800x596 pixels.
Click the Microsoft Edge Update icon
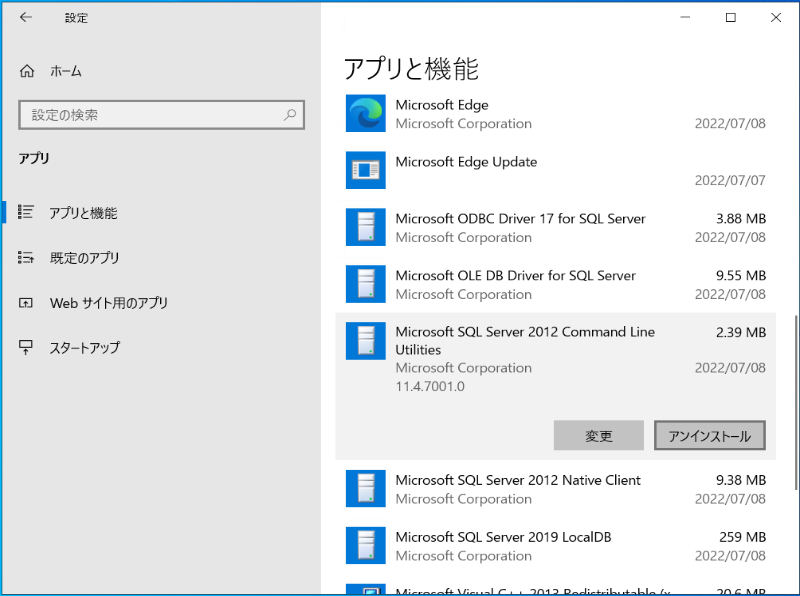pos(365,170)
